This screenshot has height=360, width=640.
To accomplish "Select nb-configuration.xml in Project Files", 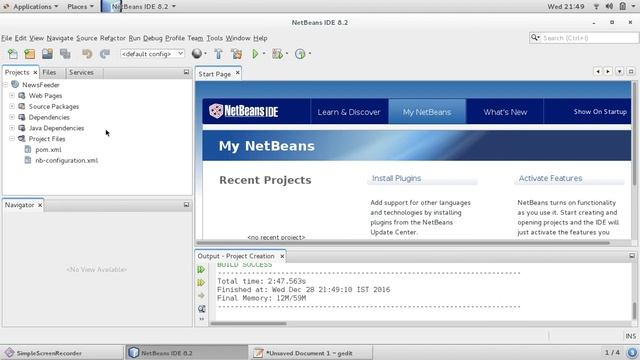I will point(67,160).
